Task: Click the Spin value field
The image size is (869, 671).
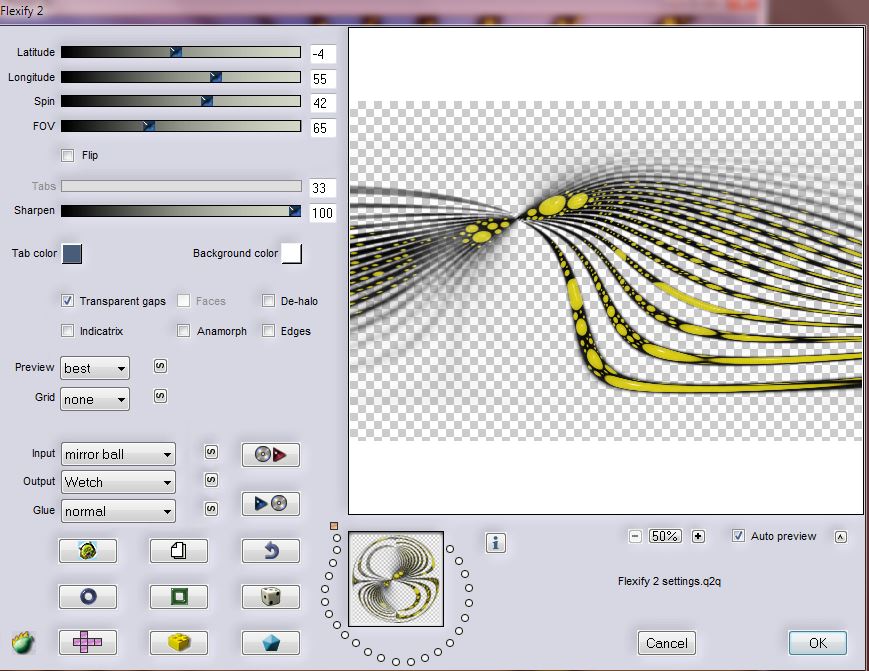Action: coord(323,103)
